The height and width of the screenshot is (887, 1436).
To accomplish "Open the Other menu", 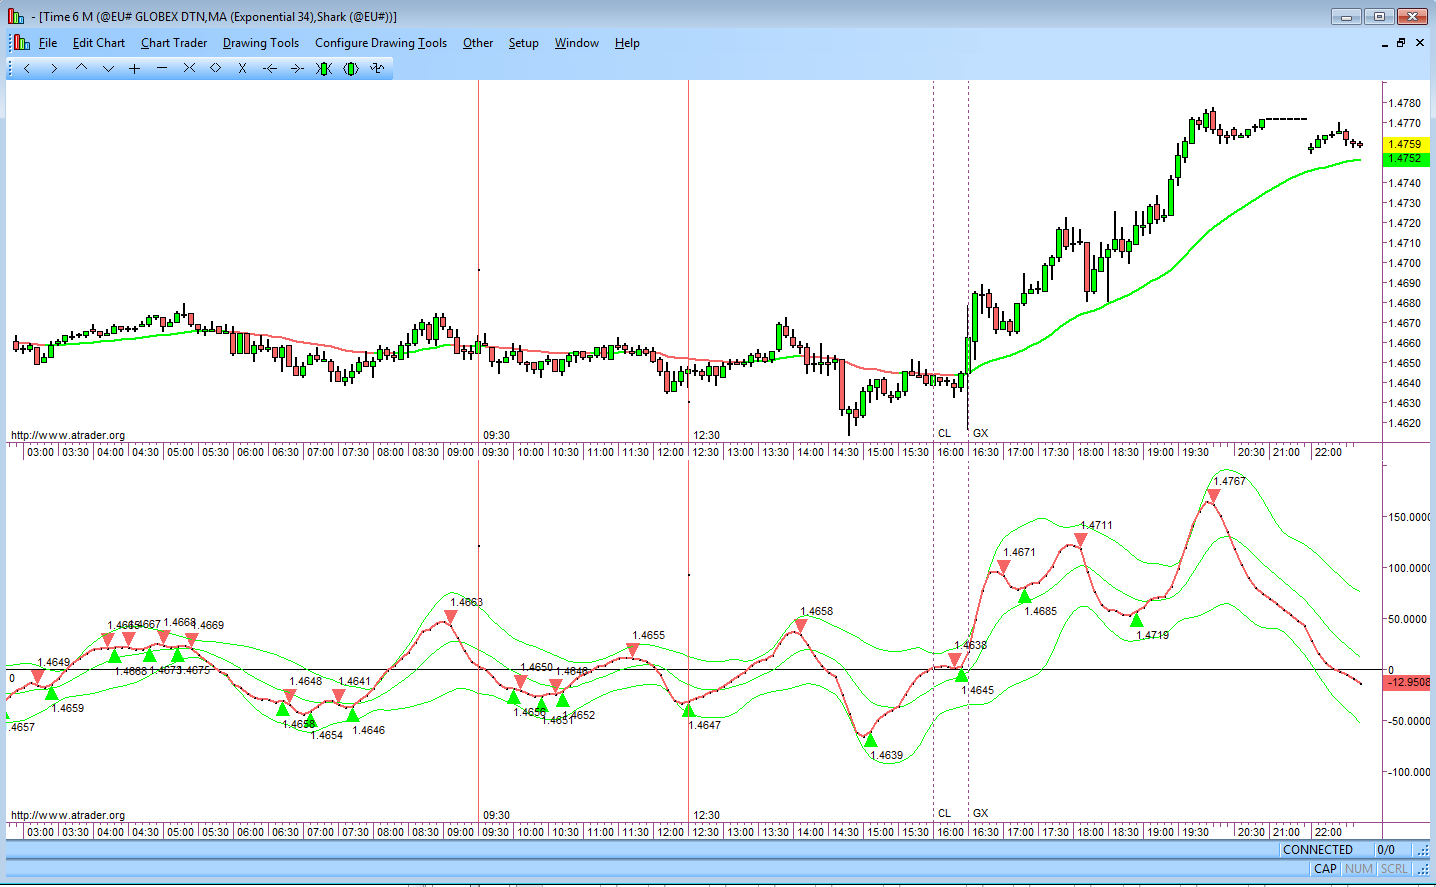I will pyautogui.click(x=478, y=43).
